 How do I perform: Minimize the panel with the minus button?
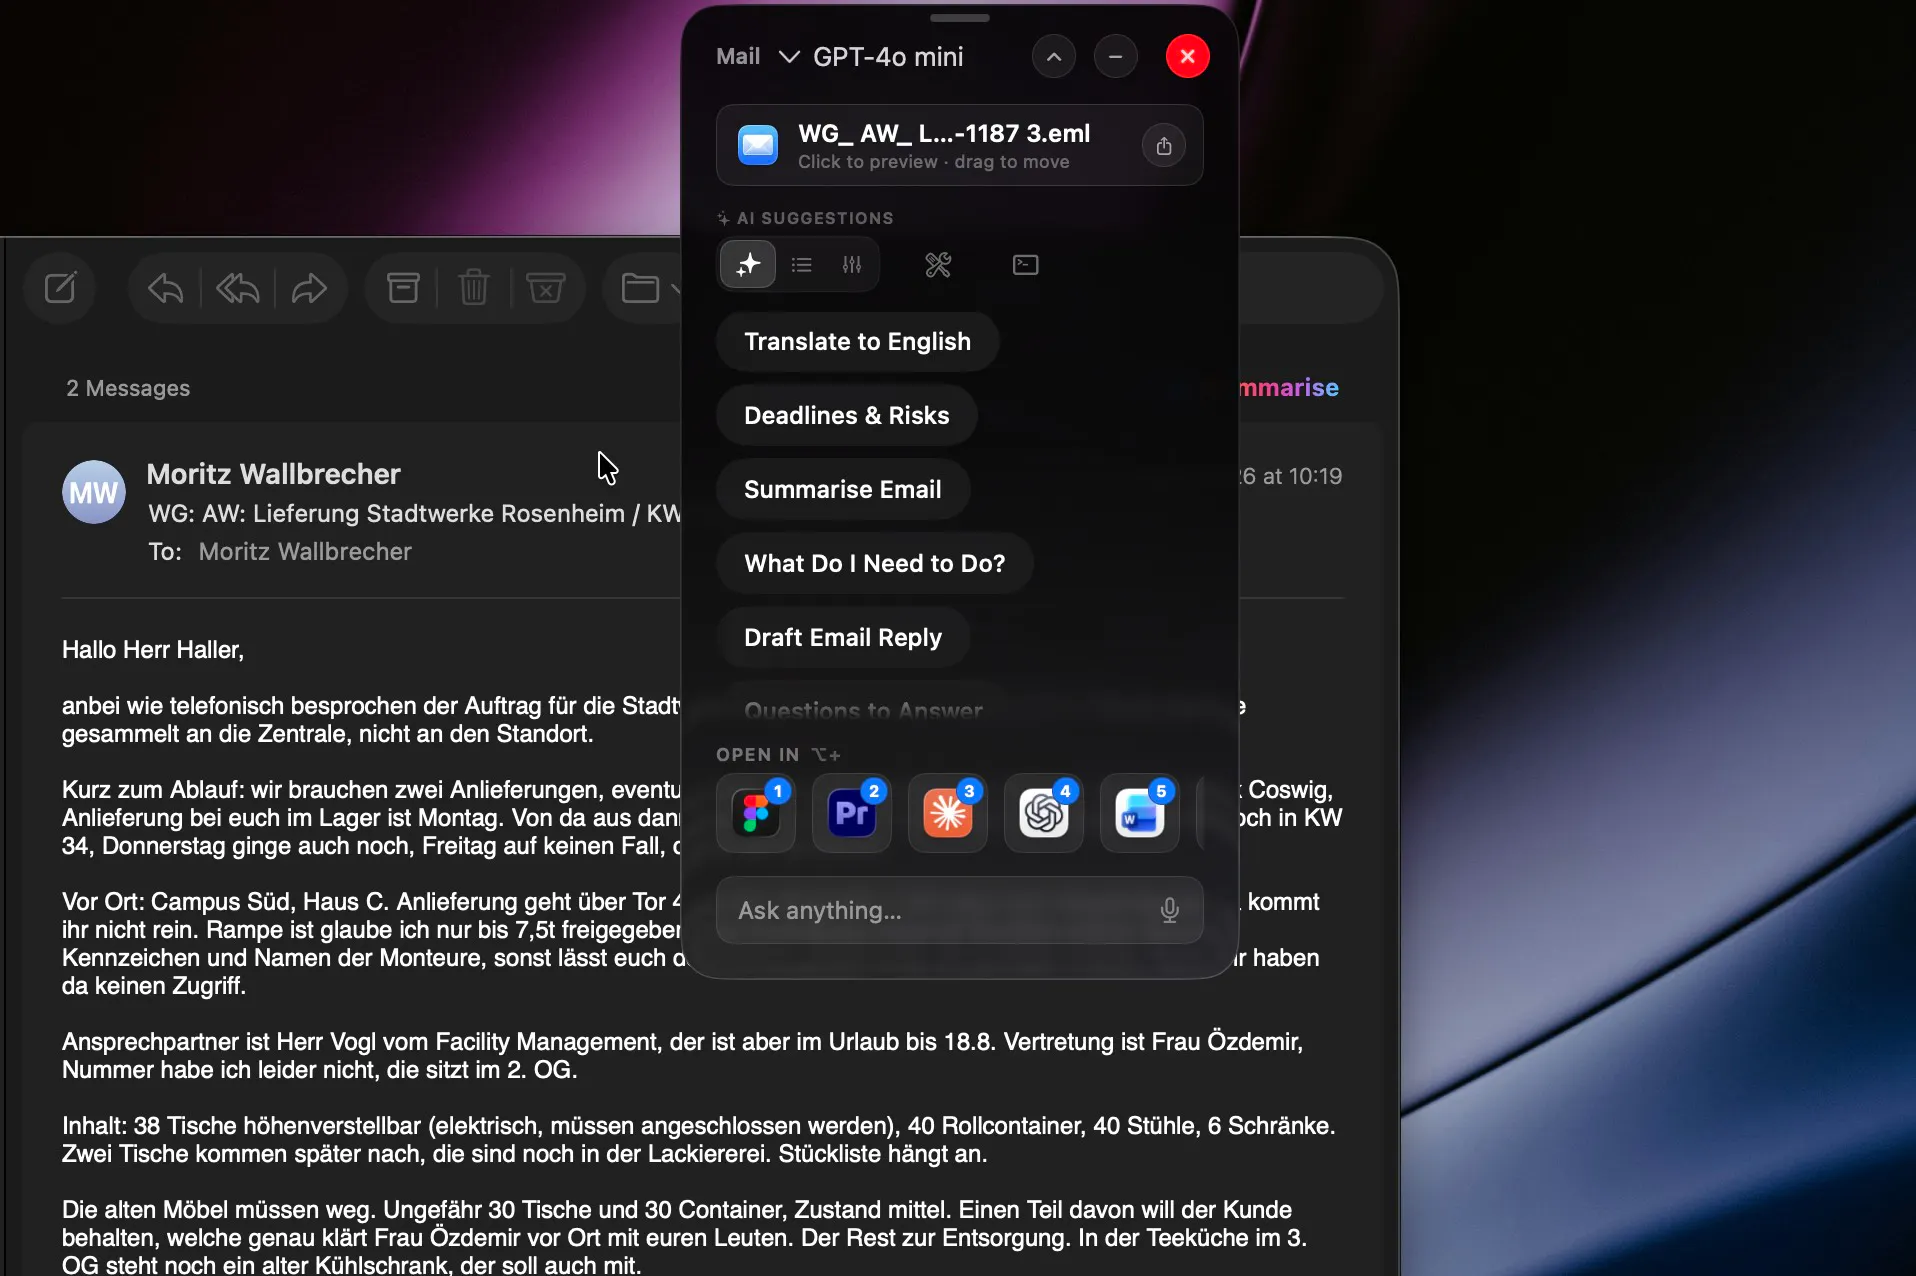point(1116,57)
